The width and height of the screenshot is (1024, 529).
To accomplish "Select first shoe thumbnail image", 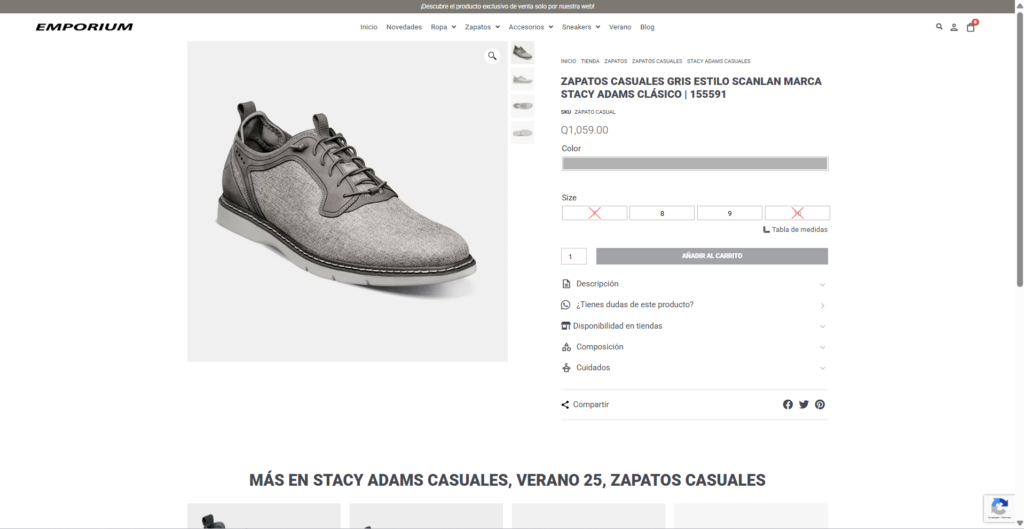I will (522, 53).
